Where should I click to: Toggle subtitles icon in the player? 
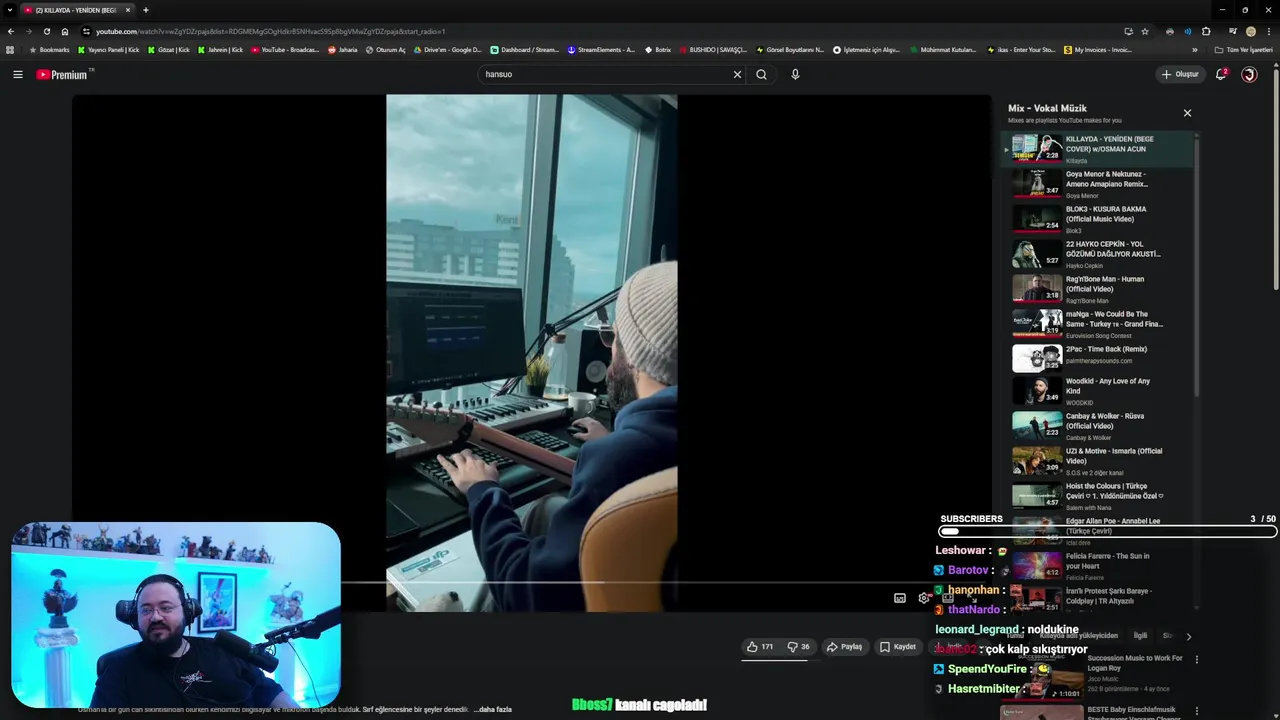click(x=899, y=598)
